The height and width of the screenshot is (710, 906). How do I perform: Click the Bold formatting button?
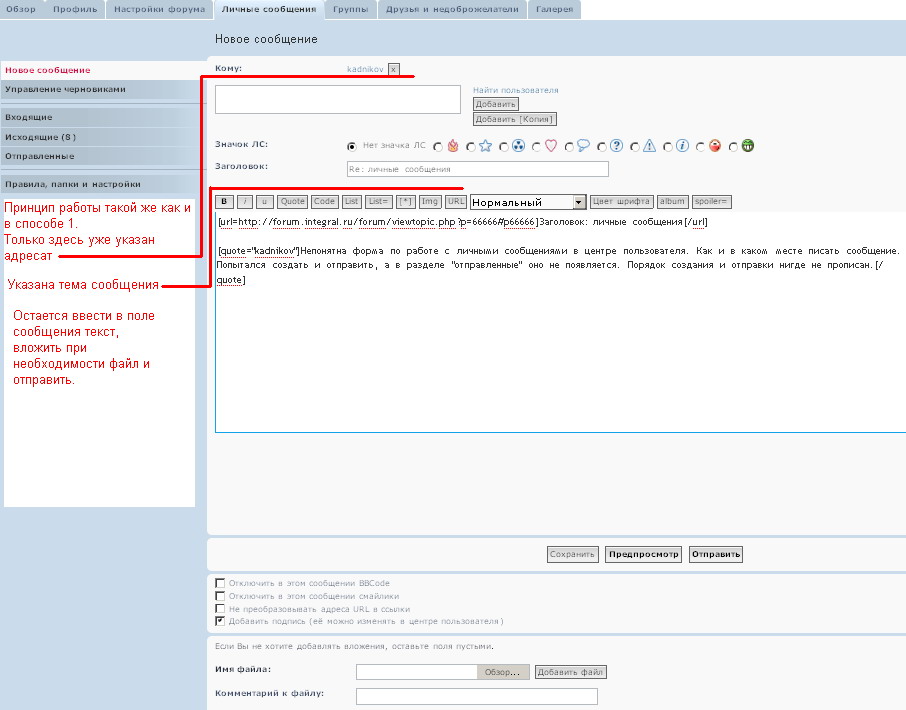[x=225, y=202]
